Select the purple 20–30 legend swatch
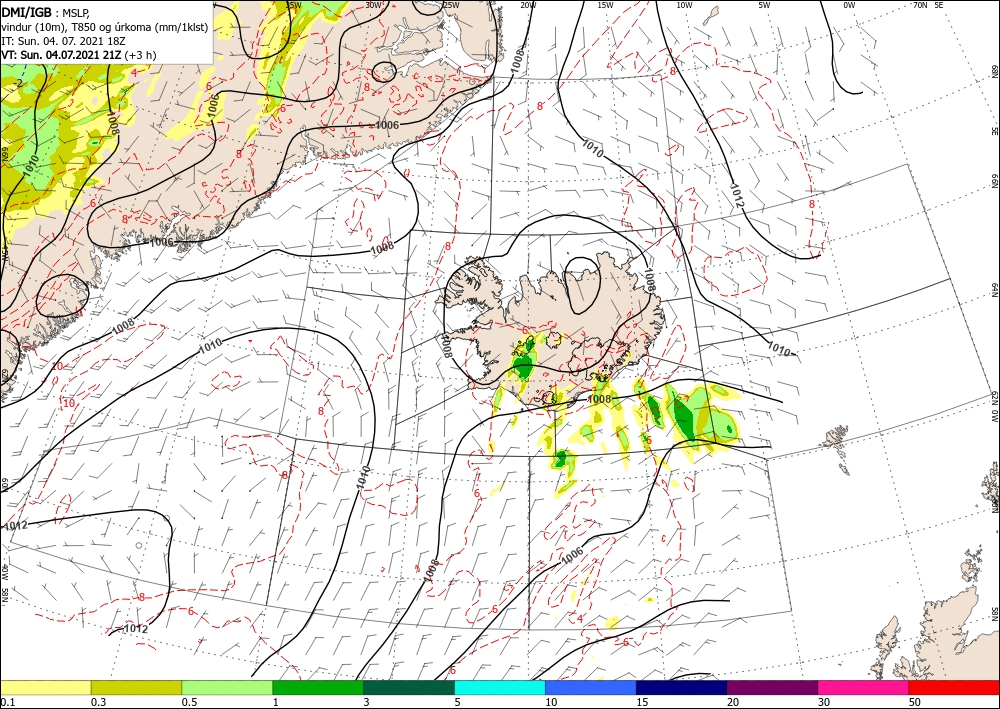Viewport: 1000px width, 709px height. point(772,687)
